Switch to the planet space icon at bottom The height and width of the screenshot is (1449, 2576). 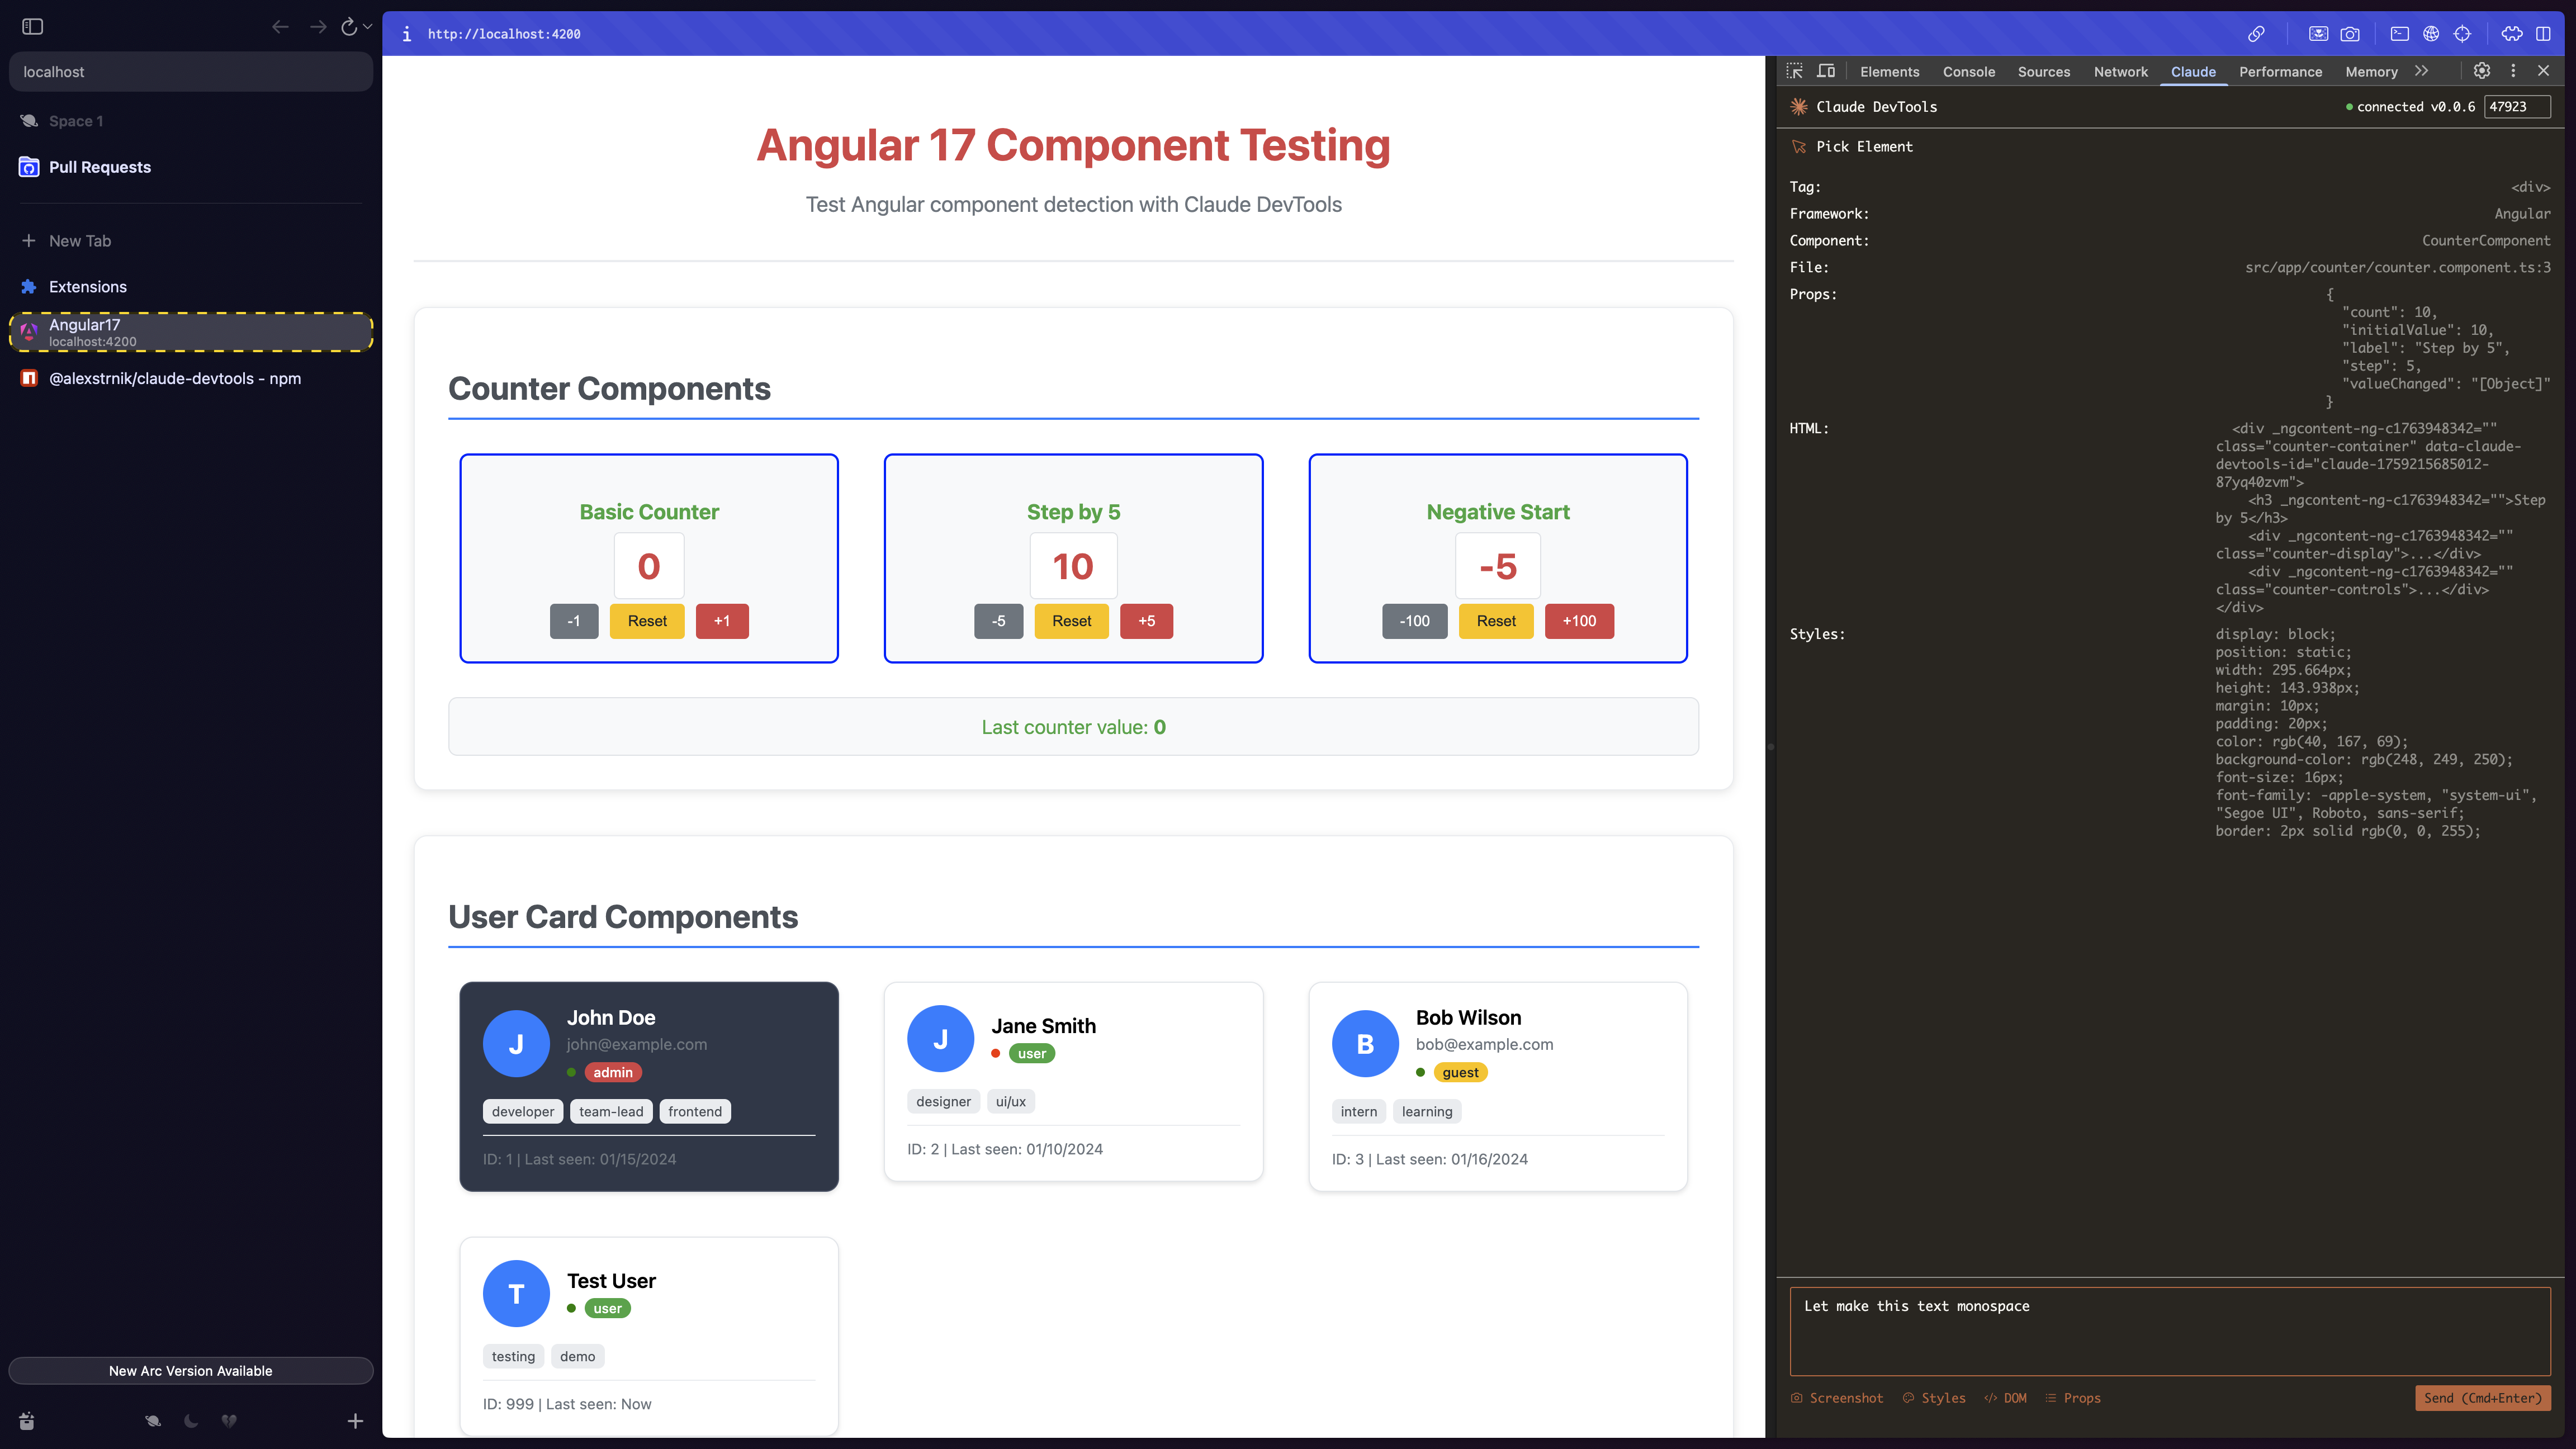click(153, 1421)
